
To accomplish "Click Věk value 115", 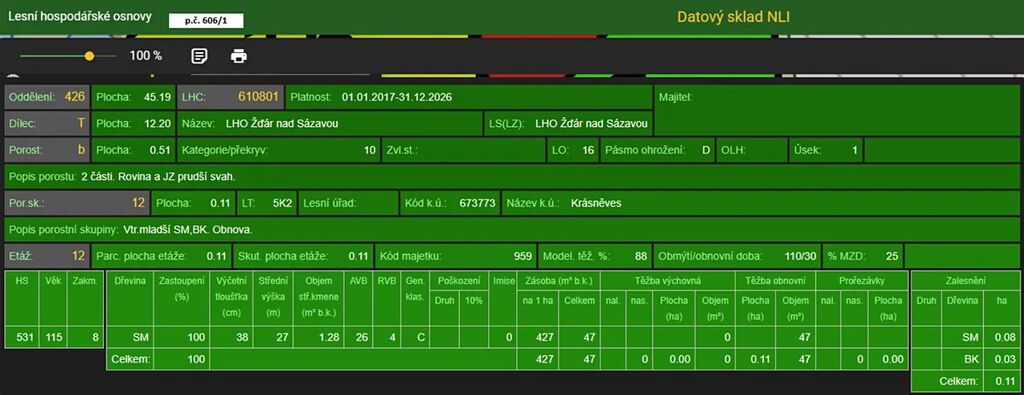I will click(x=52, y=338).
